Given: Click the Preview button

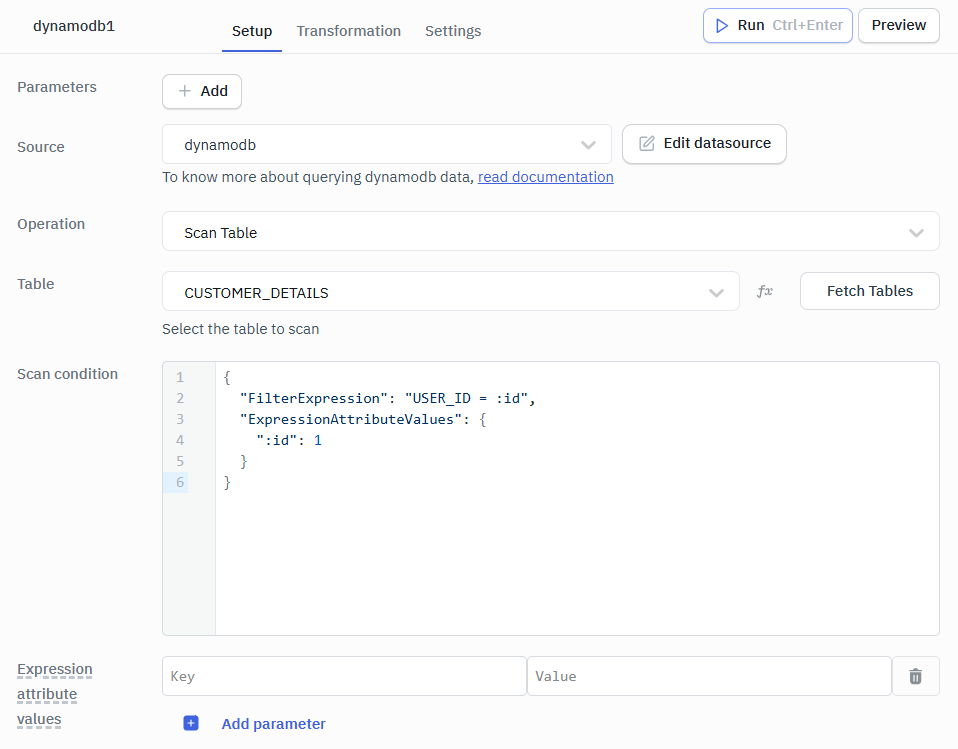Looking at the screenshot, I should (898, 26).
